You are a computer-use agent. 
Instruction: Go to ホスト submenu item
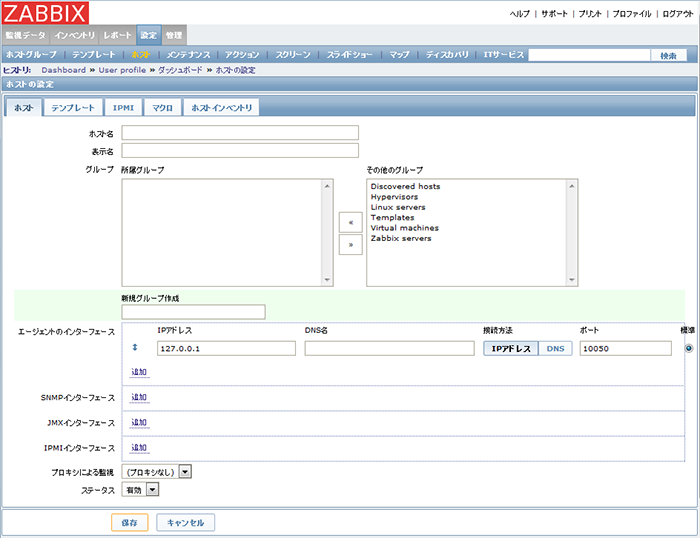pos(141,54)
